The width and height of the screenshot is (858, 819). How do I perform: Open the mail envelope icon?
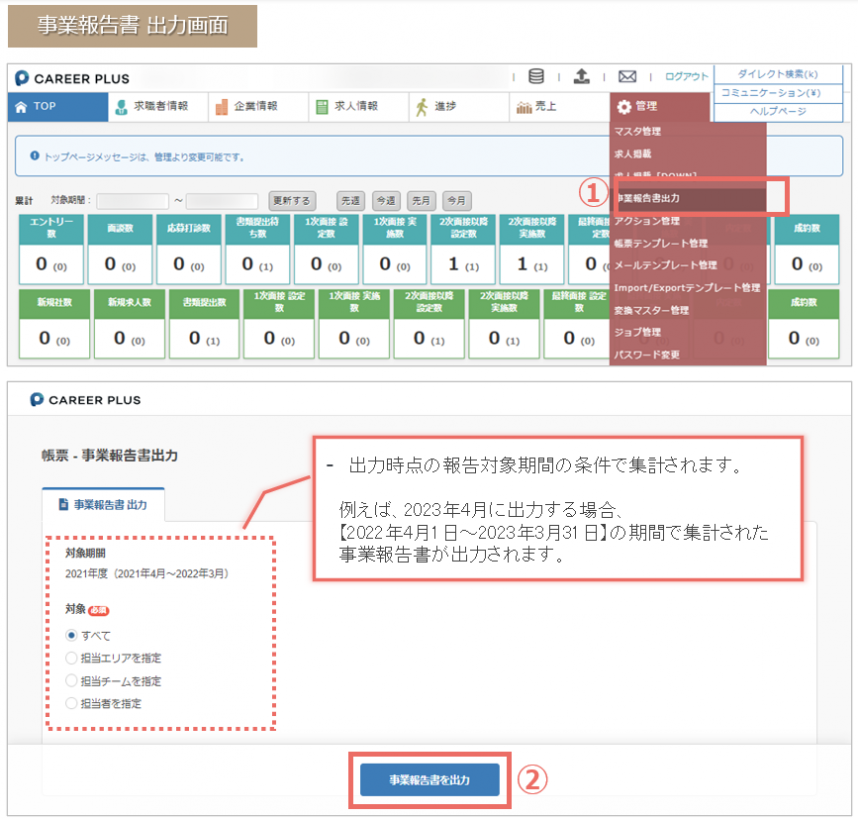[x=627, y=77]
